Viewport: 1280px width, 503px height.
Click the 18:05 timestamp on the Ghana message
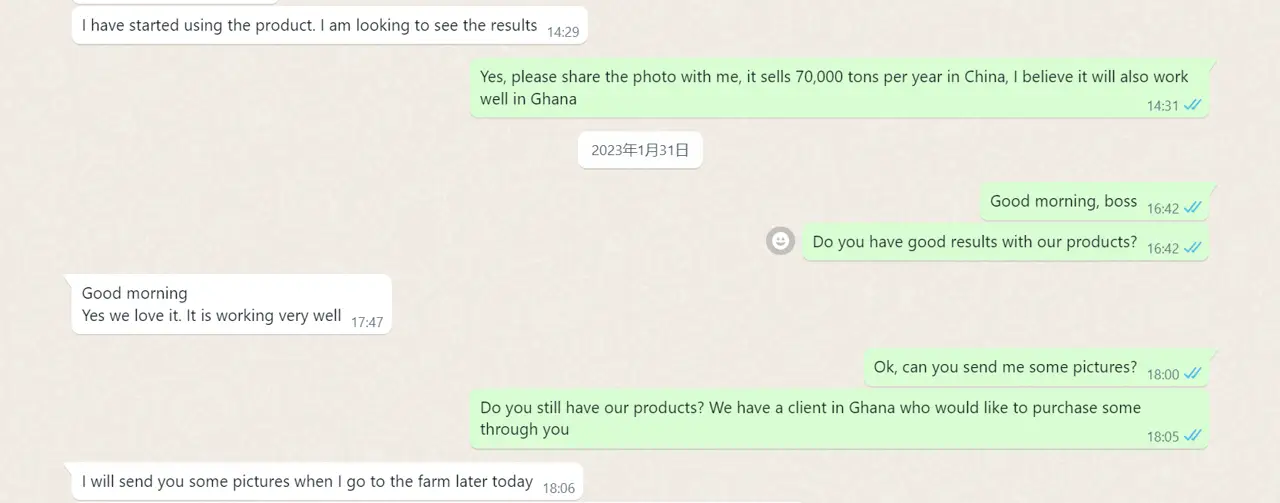pos(1163,436)
